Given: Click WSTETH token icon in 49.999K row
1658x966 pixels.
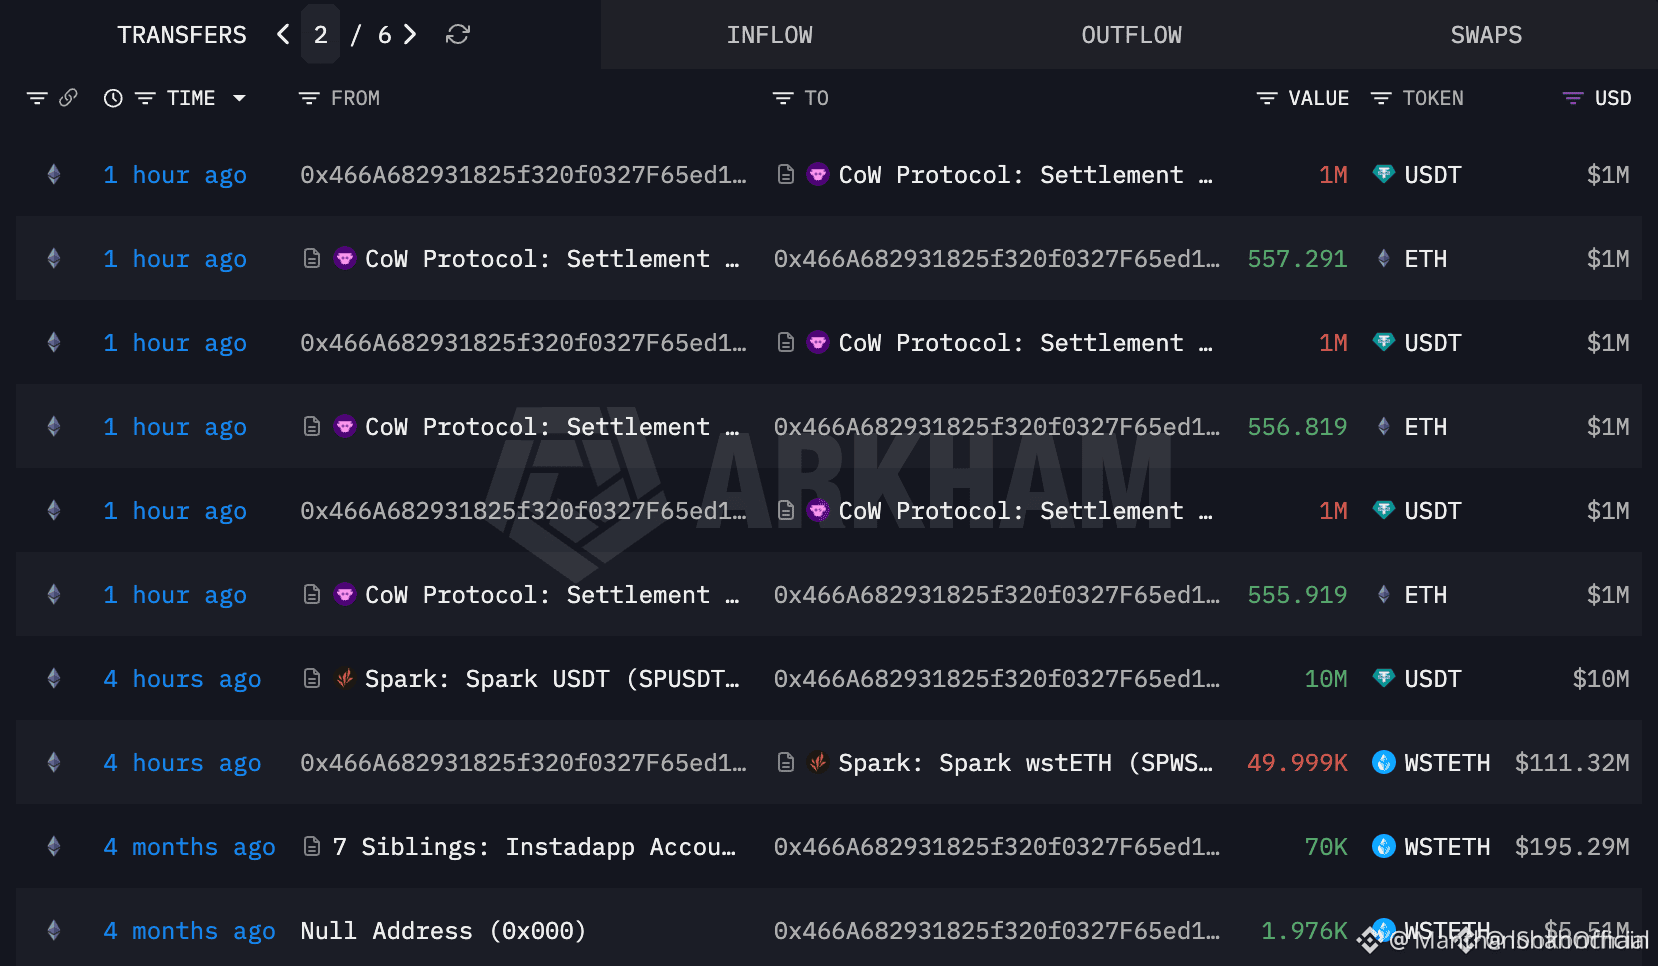Looking at the screenshot, I should tap(1384, 763).
